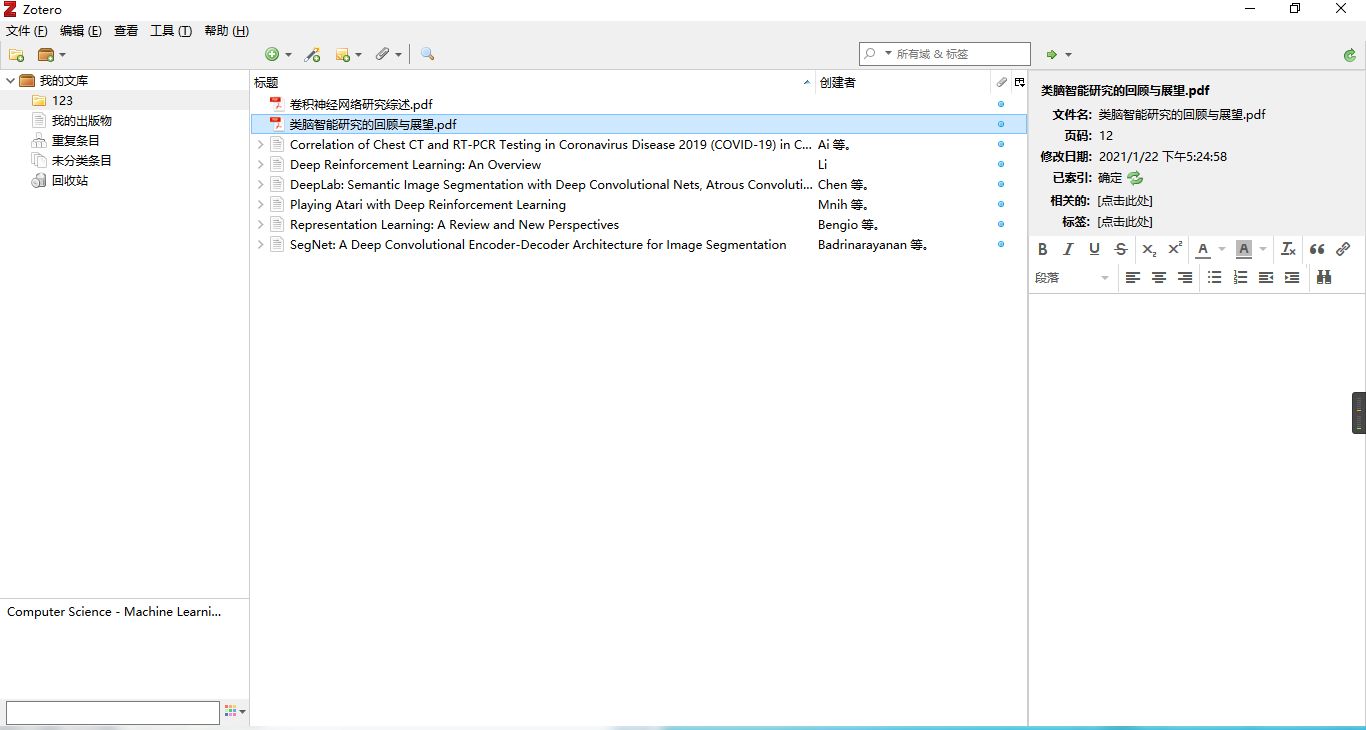
Task: Click the 回收站 trash icon
Action: pos(39,181)
